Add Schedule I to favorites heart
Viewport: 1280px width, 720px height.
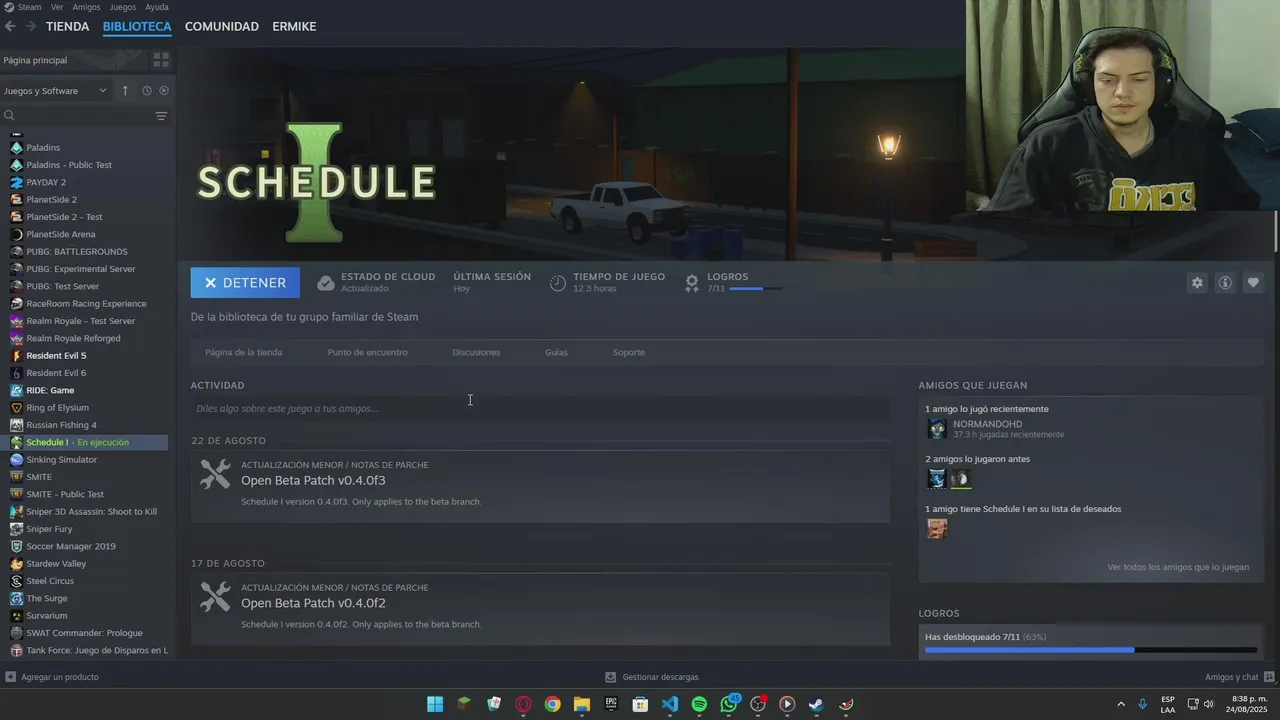pos(1253,283)
